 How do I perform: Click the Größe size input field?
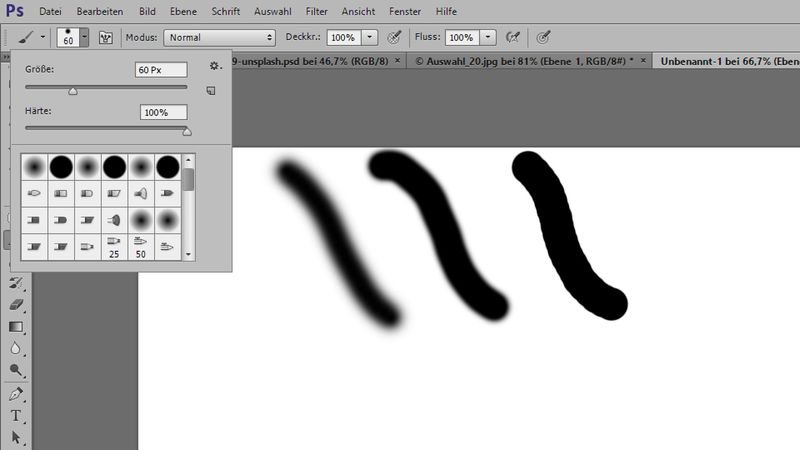point(161,70)
